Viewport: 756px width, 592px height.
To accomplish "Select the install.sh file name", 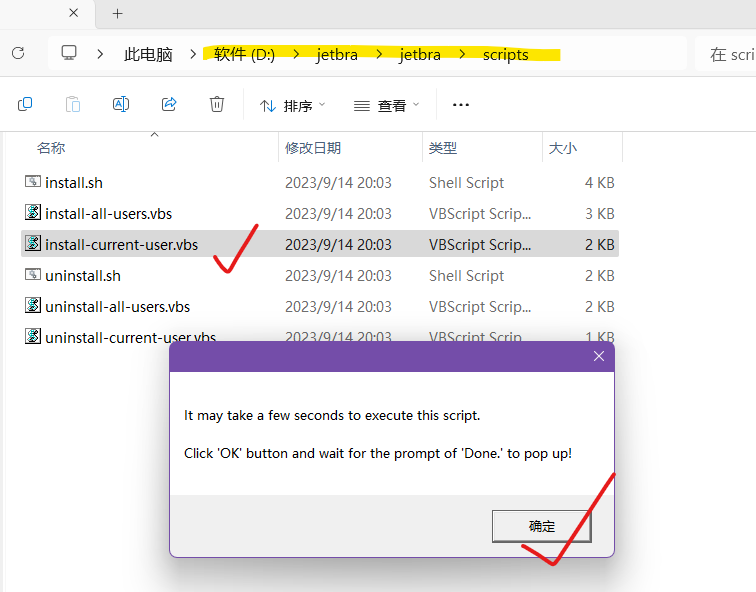I will [74, 183].
